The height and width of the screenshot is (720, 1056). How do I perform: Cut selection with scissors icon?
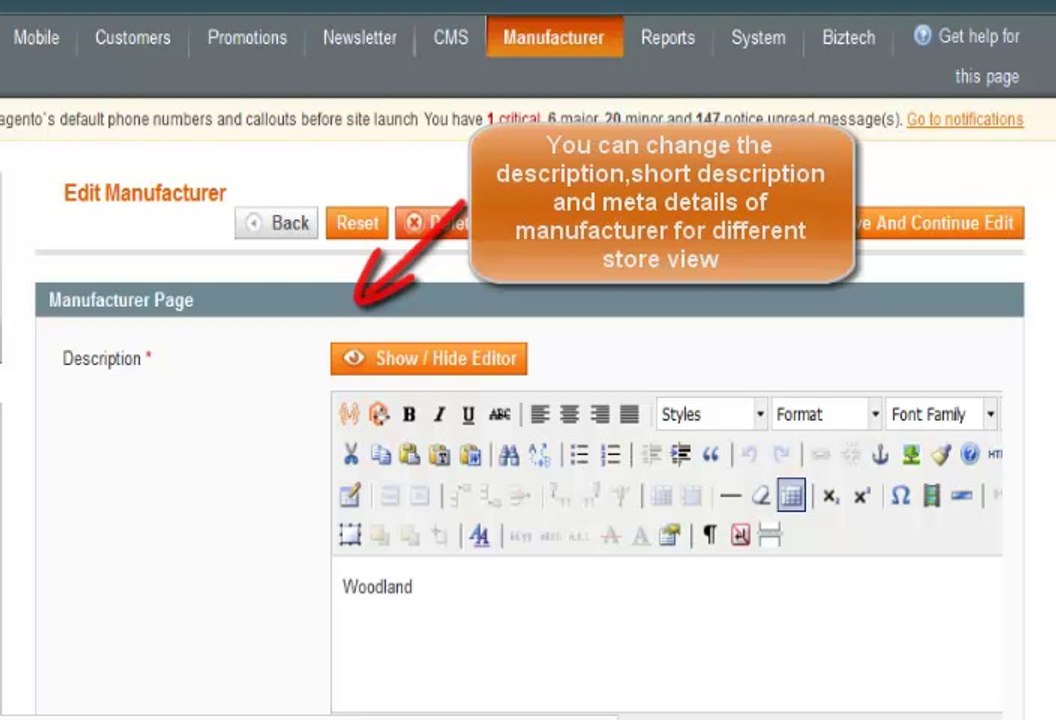coord(350,455)
